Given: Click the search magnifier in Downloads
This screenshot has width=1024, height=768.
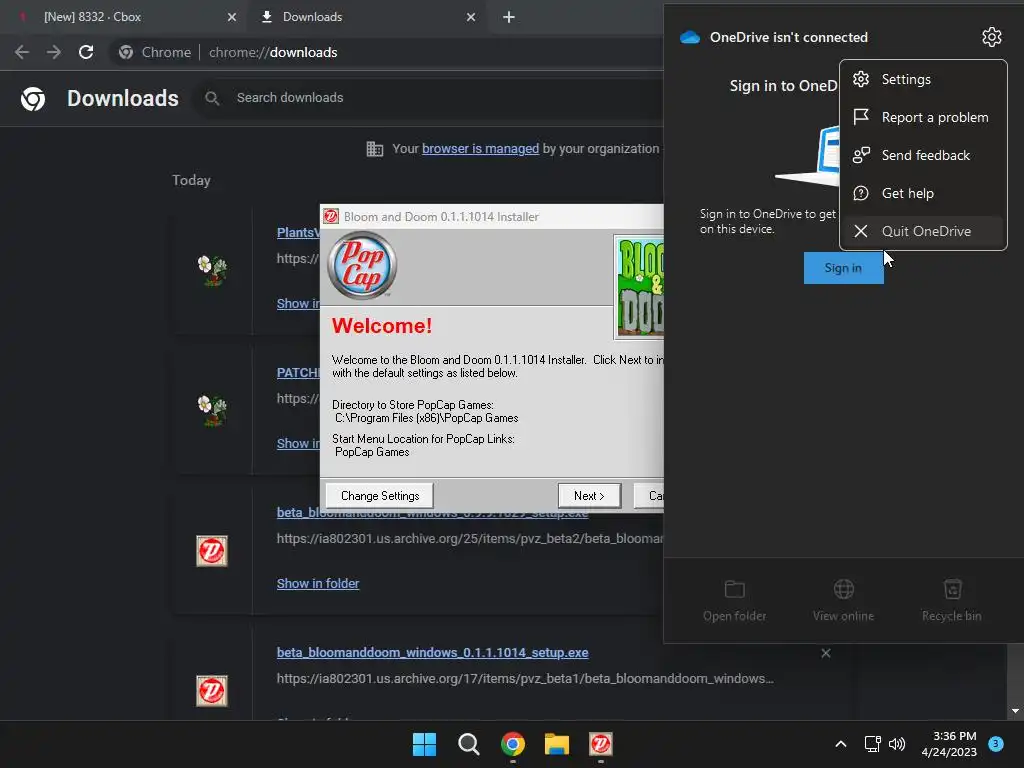Looking at the screenshot, I should [212, 98].
